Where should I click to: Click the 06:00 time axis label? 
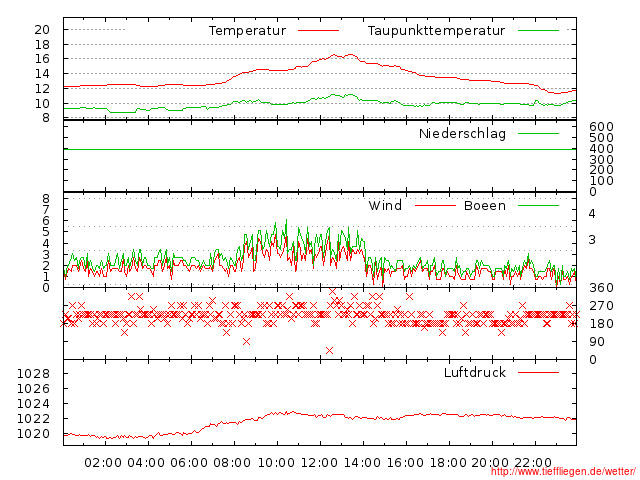[189, 463]
